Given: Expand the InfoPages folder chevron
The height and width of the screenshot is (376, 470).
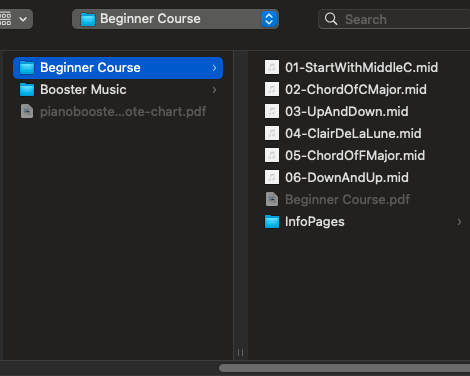Looking at the screenshot, I should point(459,222).
